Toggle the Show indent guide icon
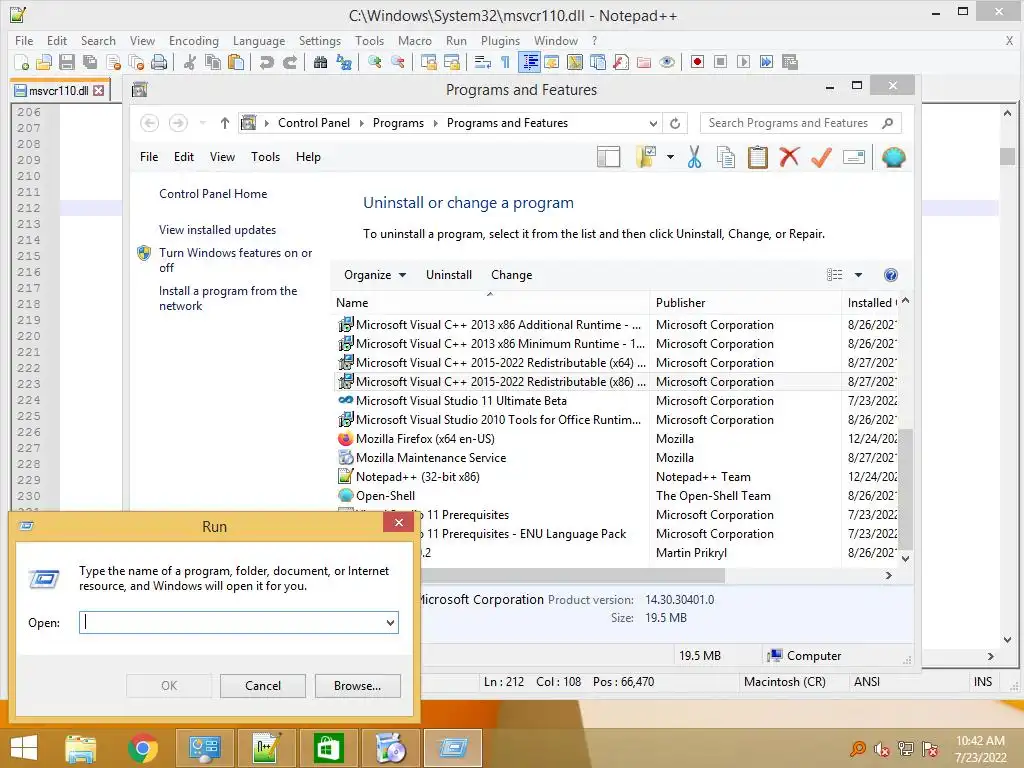This screenshot has height=768, width=1024. point(530,62)
